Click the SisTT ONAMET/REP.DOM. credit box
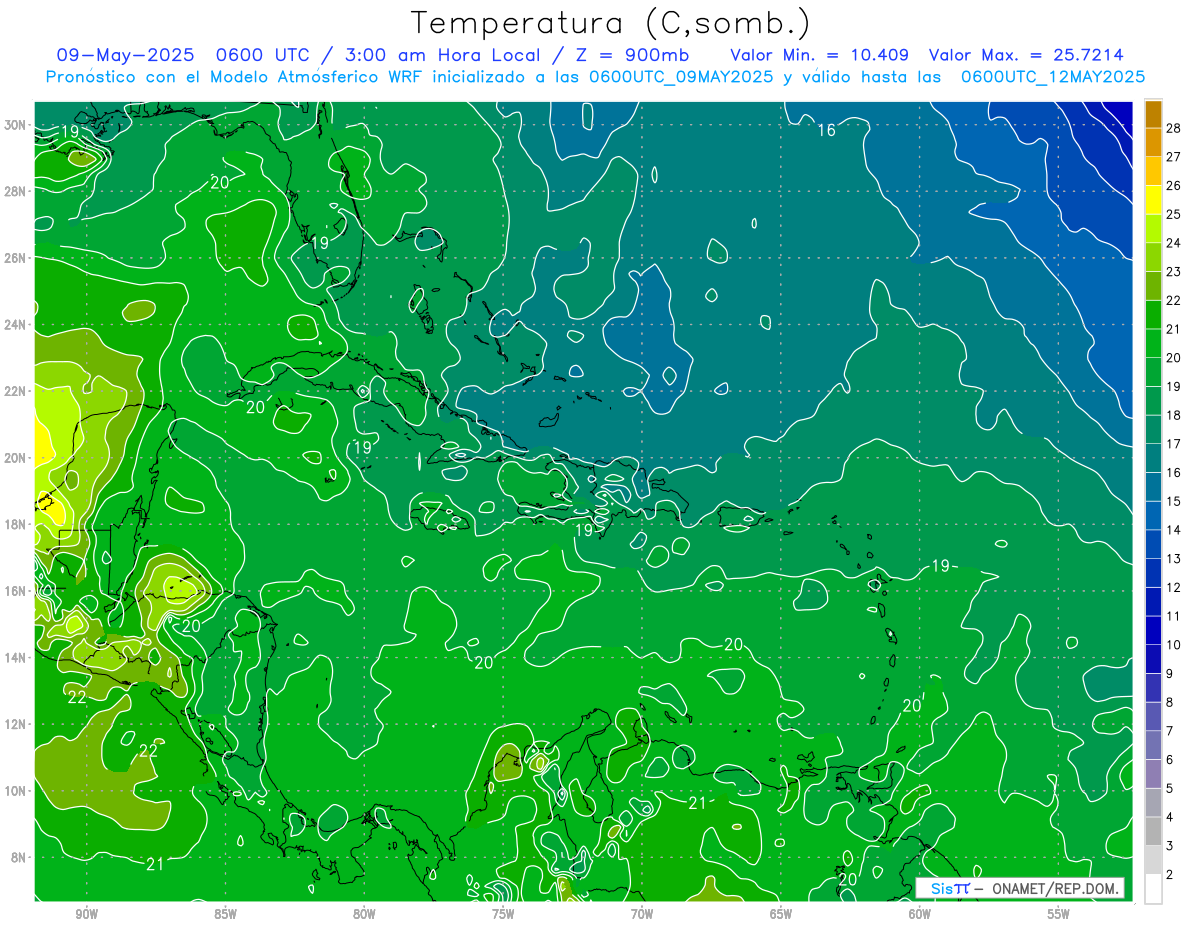The width and height of the screenshot is (1200, 927). click(x=1019, y=888)
